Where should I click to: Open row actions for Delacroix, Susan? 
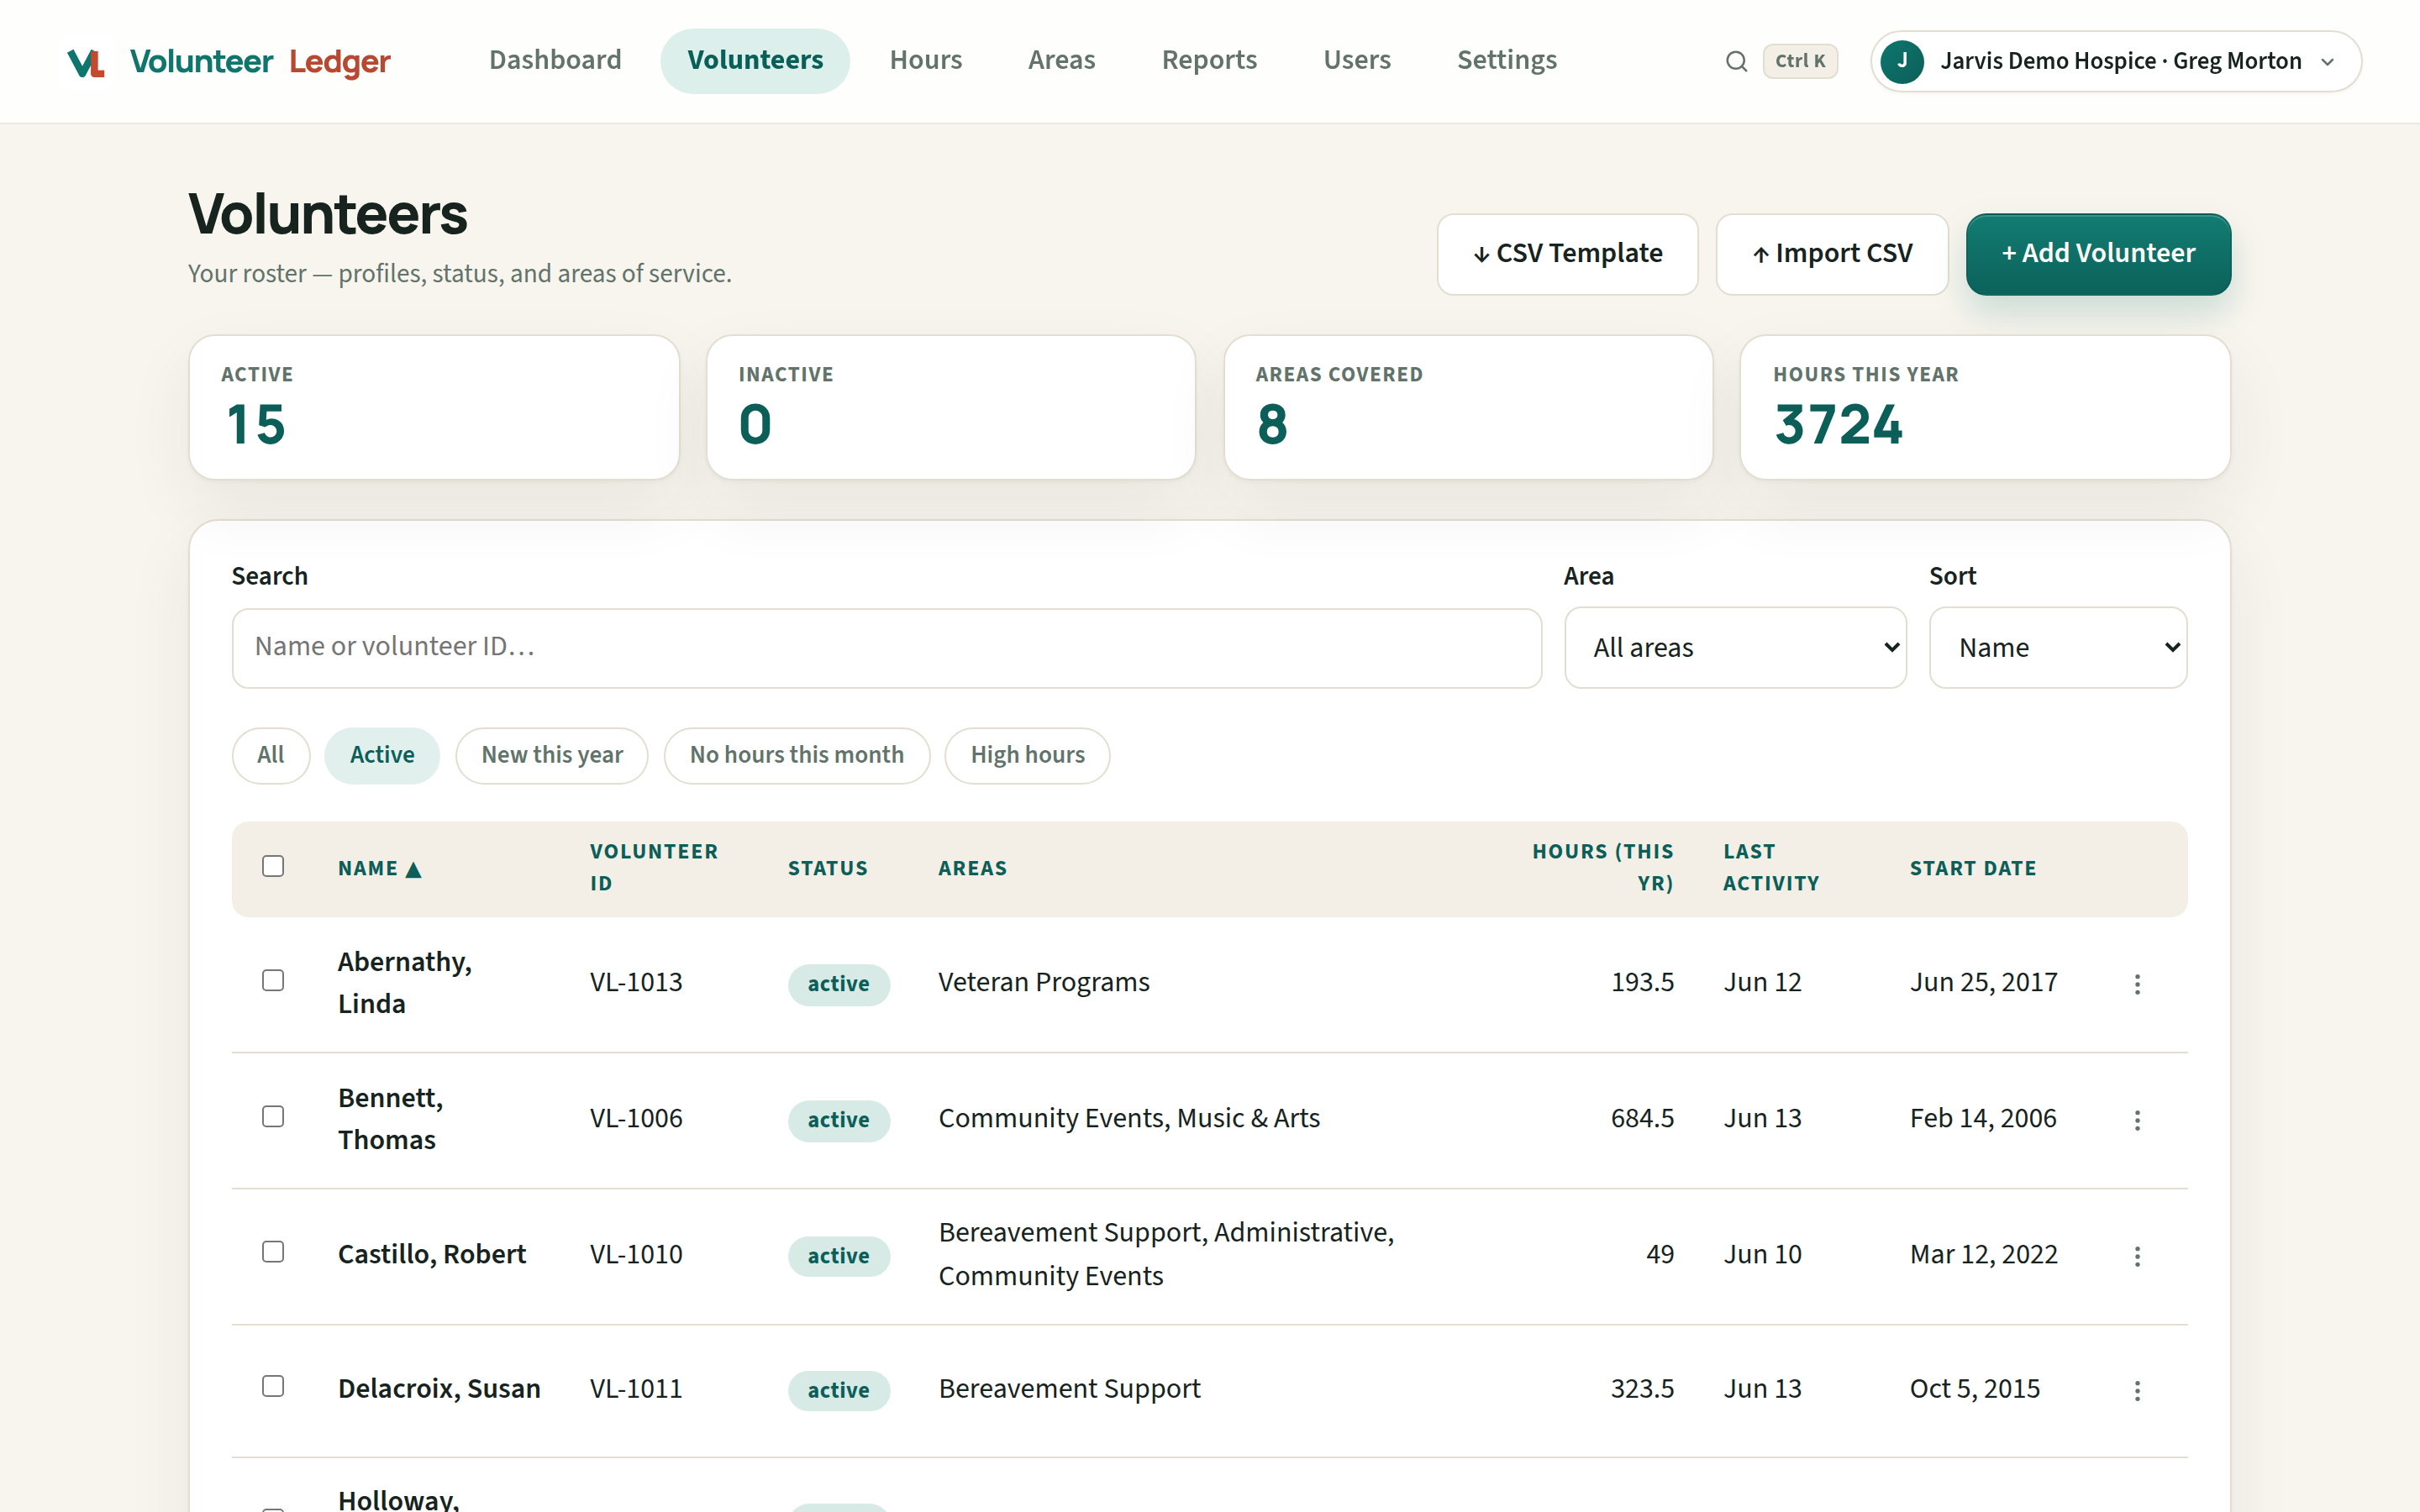click(x=2137, y=1391)
